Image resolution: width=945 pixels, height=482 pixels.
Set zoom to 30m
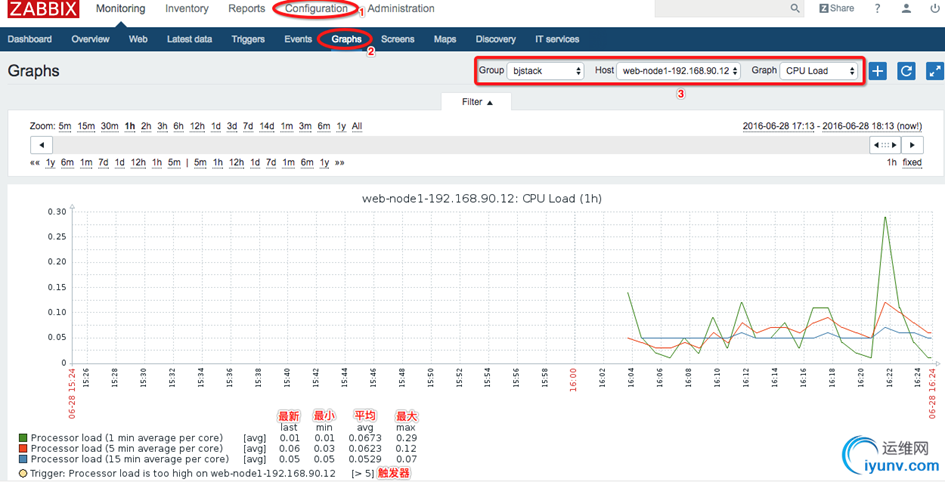pos(110,127)
